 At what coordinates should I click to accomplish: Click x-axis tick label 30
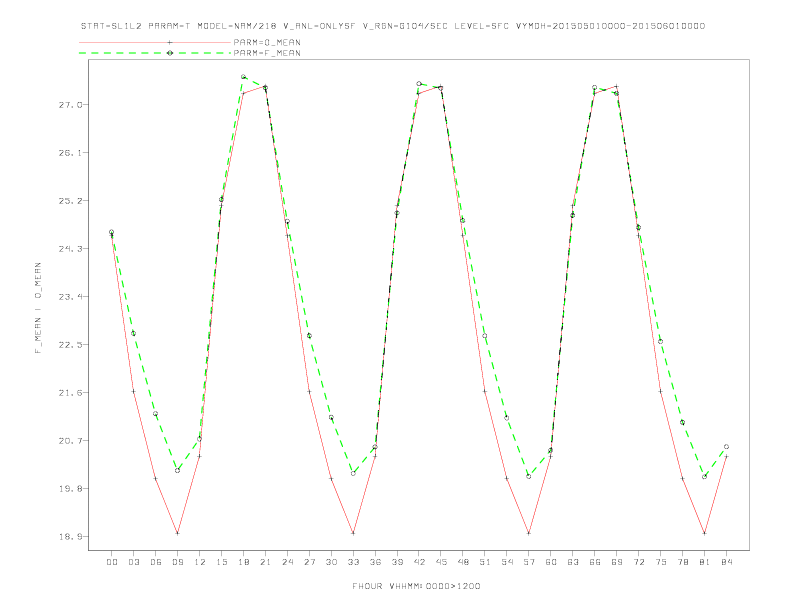[x=331, y=562]
